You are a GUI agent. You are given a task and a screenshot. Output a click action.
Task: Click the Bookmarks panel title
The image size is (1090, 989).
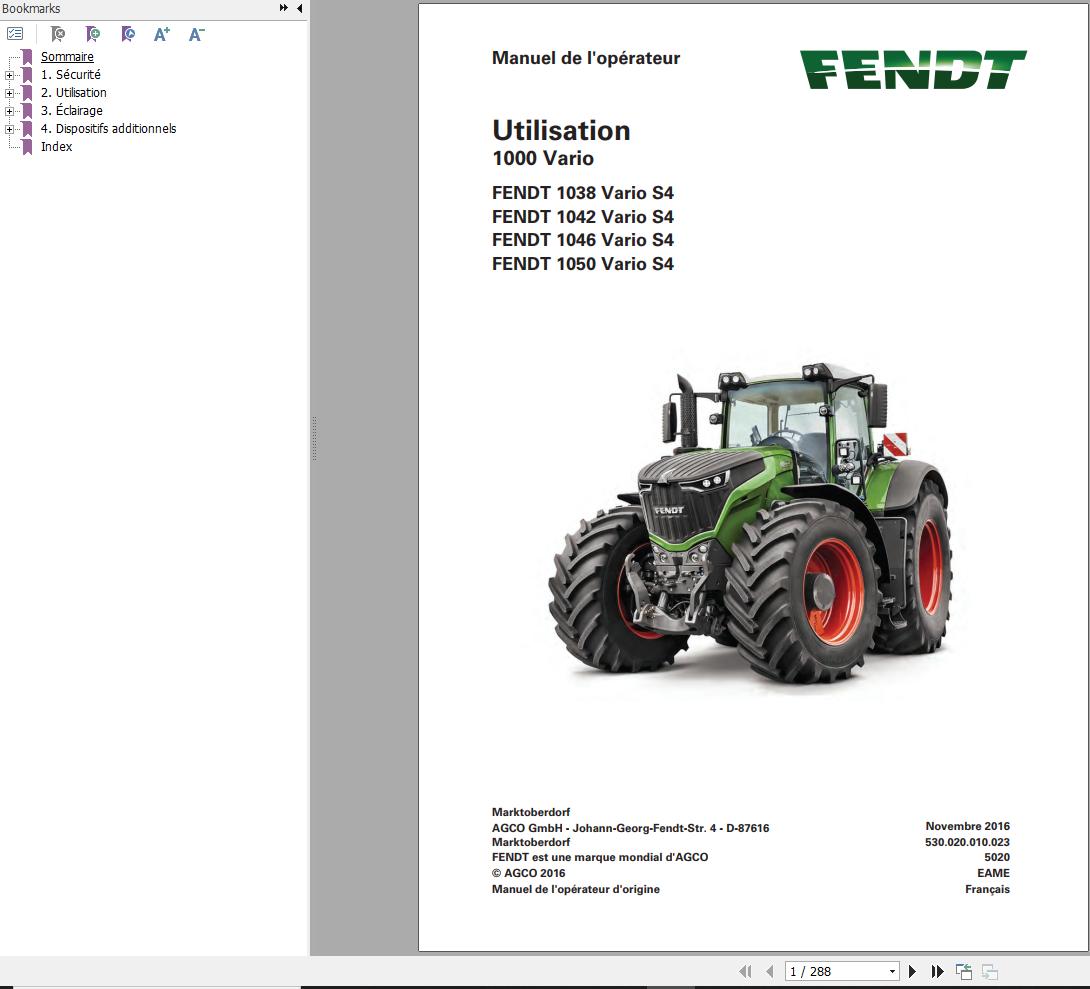pos(31,8)
